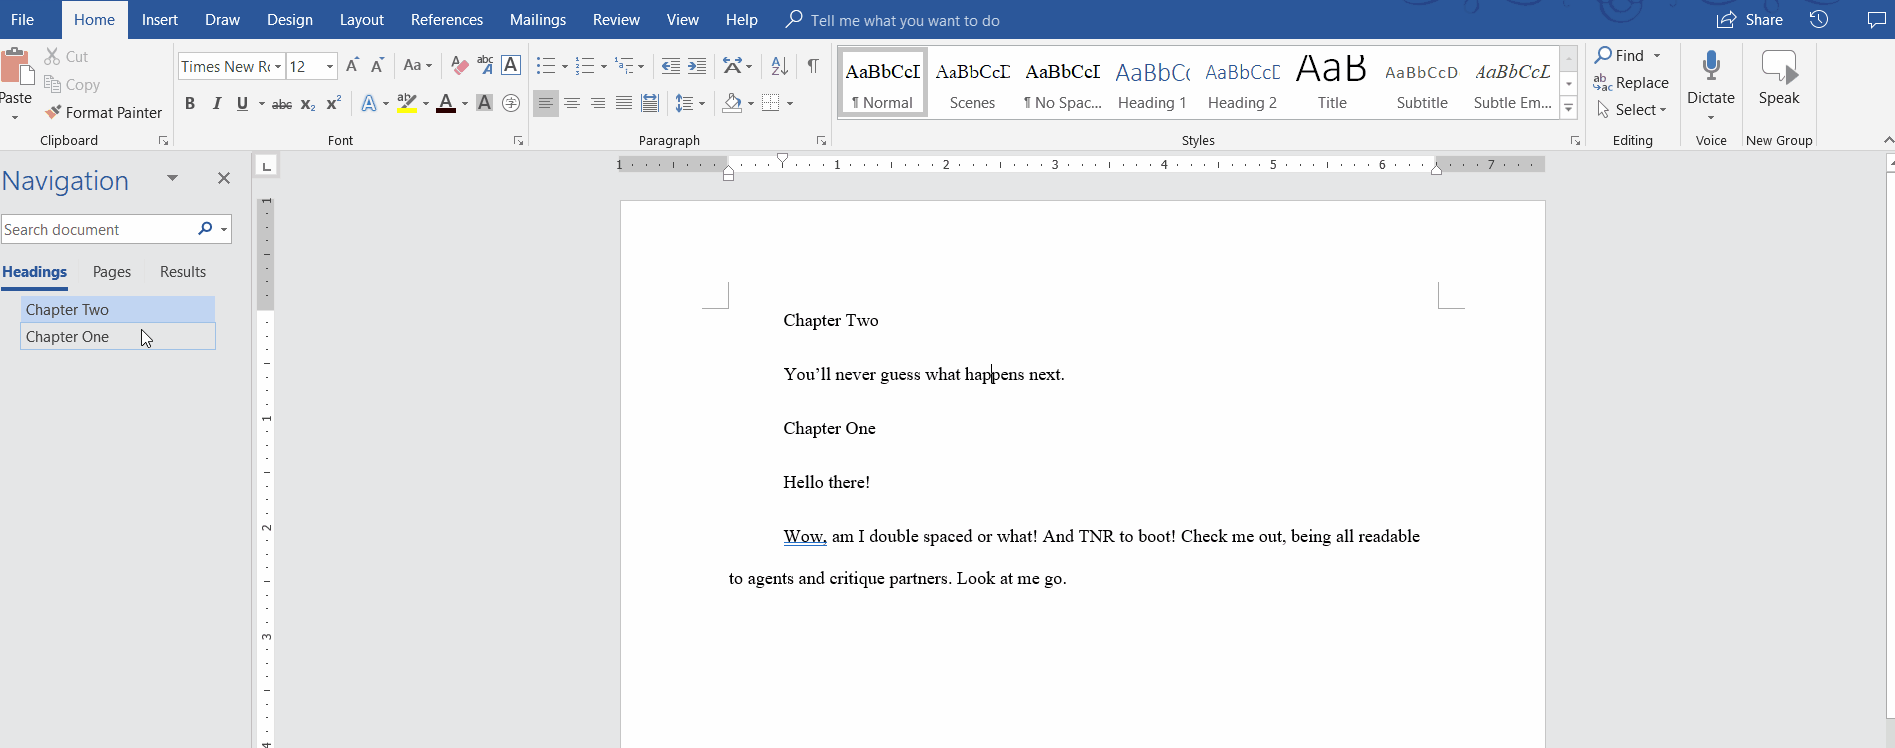Toggle Italic formatting

point(216,103)
